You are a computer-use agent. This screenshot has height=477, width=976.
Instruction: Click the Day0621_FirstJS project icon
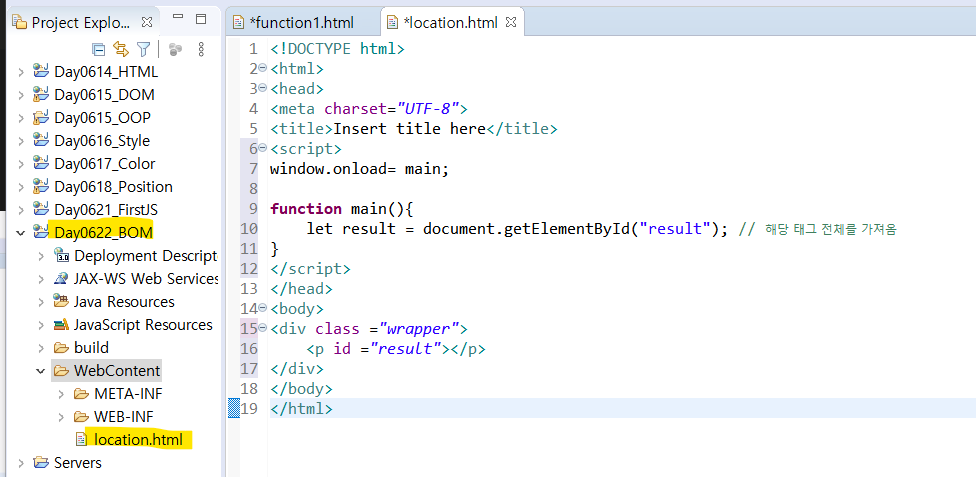pyautogui.click(x=40, y=209)
